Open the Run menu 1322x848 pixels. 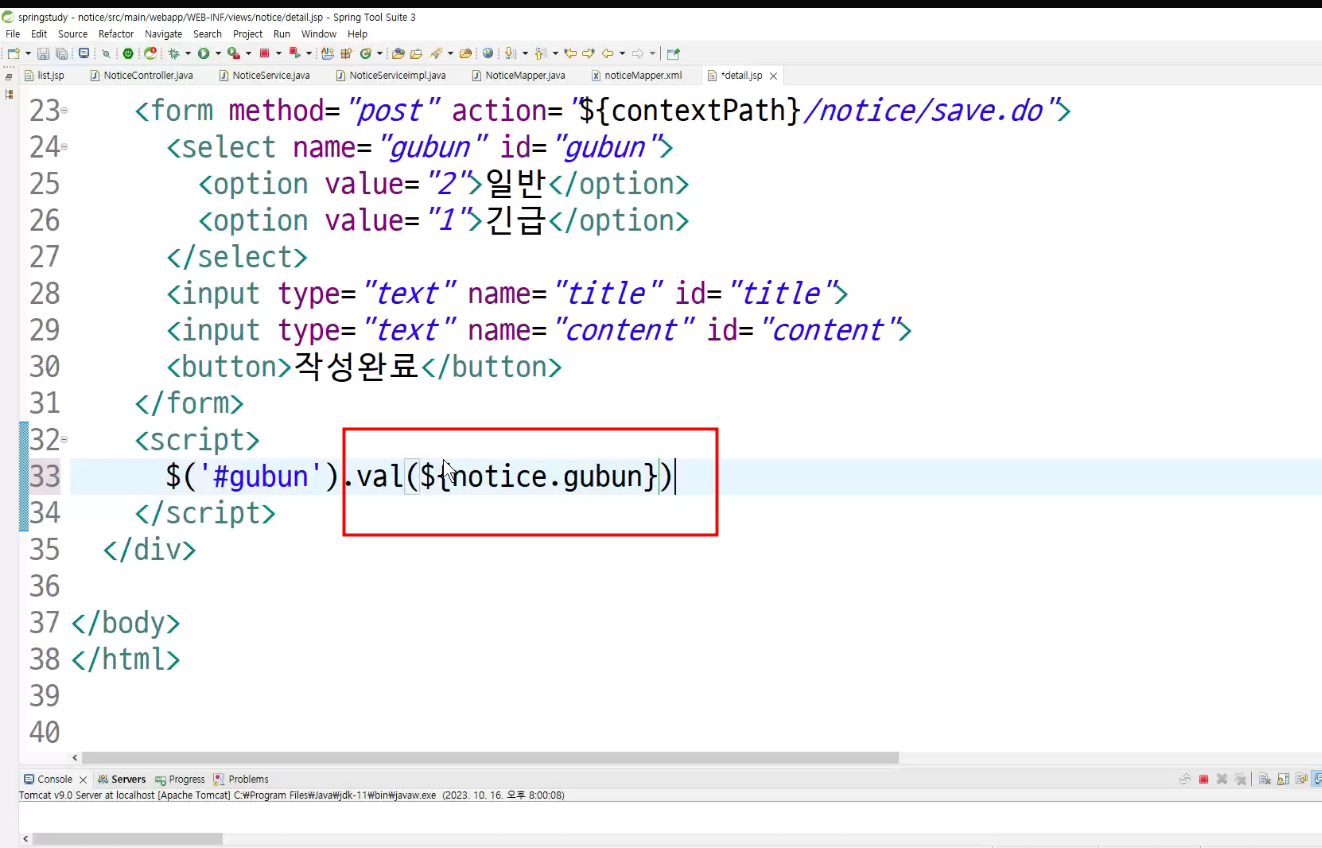click(x=282, y=34)
